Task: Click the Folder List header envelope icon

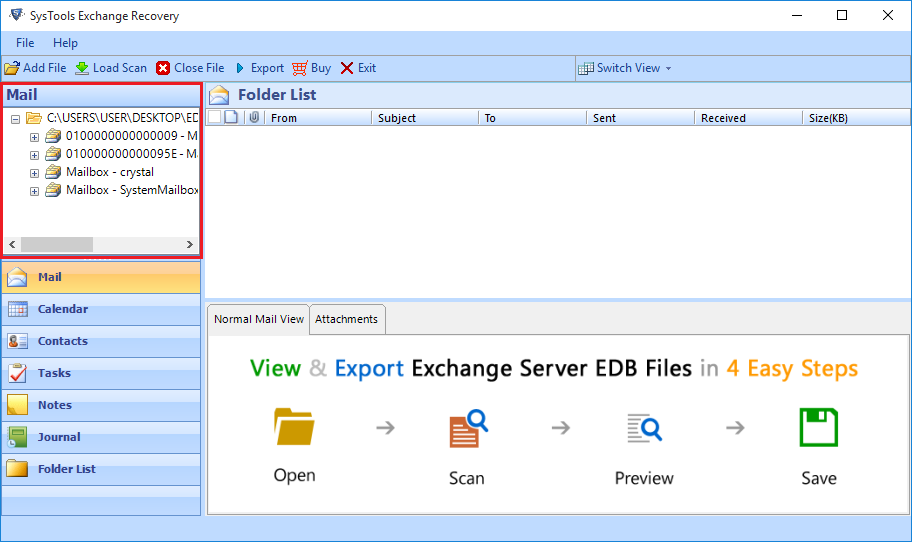Action: 219,95
